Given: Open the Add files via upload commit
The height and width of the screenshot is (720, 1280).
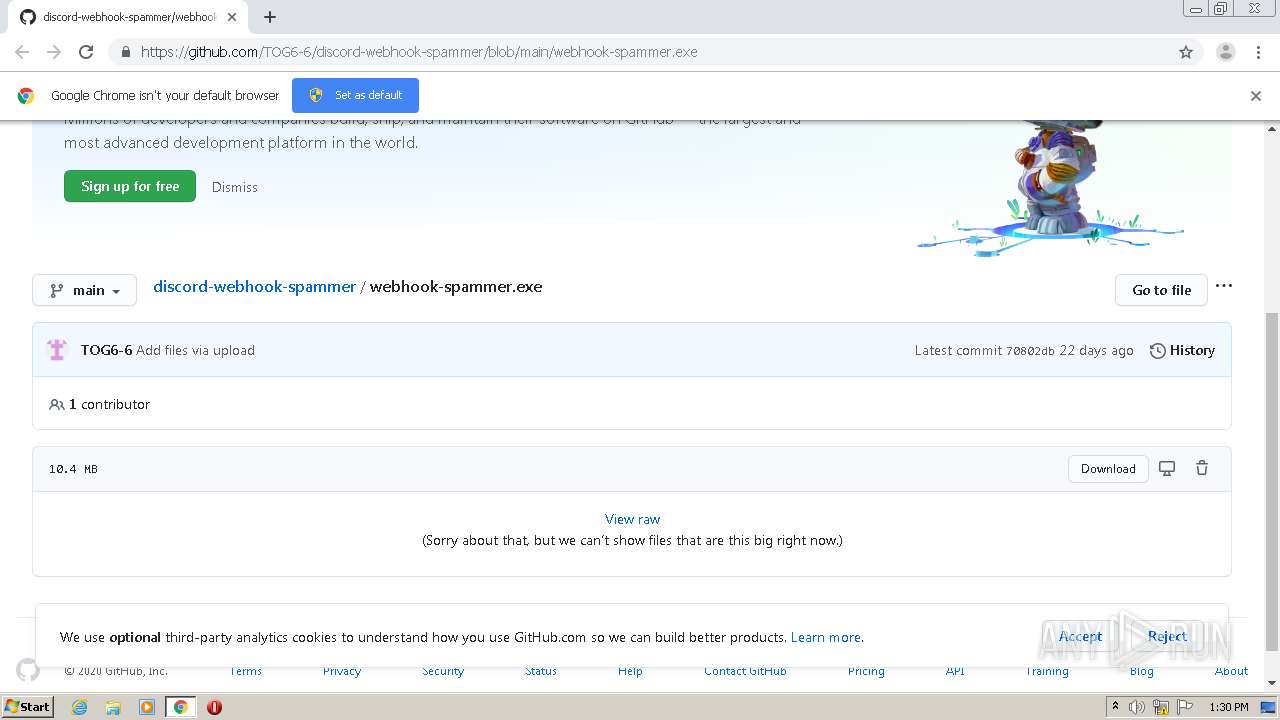Looking at the screenshot, I should click(x=195, y=350).
